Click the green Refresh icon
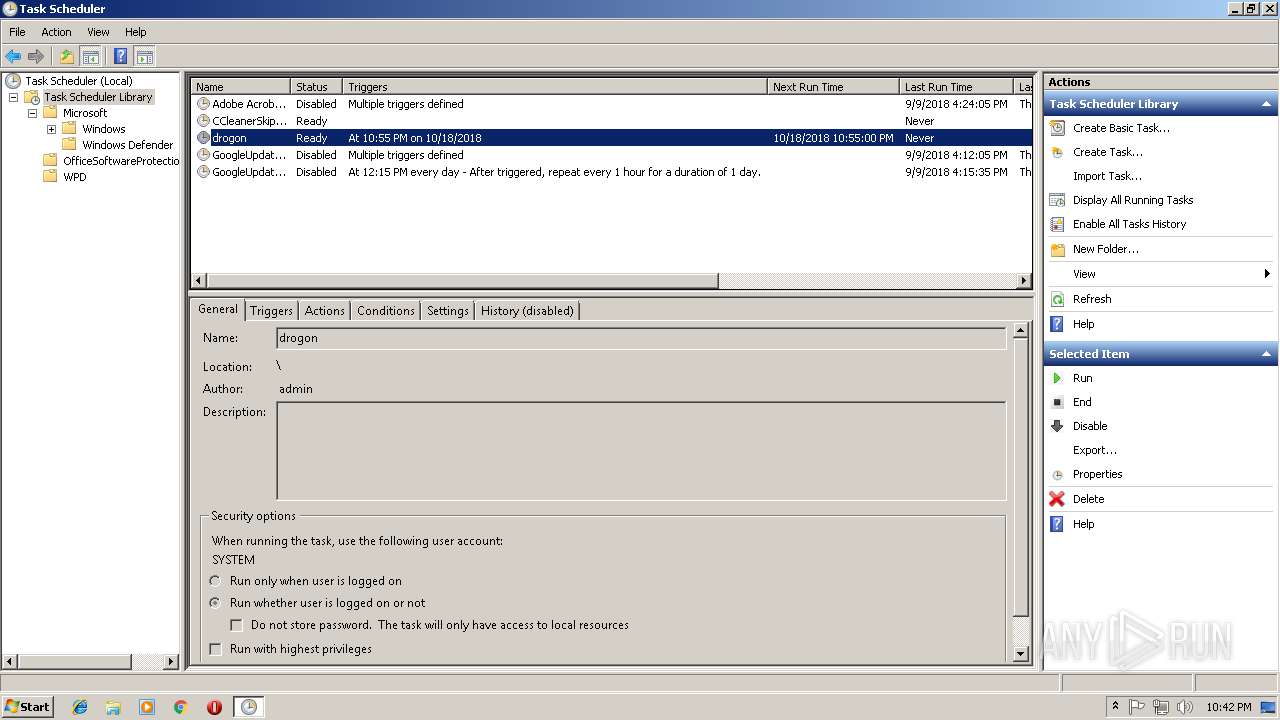 pos(1057,299)
